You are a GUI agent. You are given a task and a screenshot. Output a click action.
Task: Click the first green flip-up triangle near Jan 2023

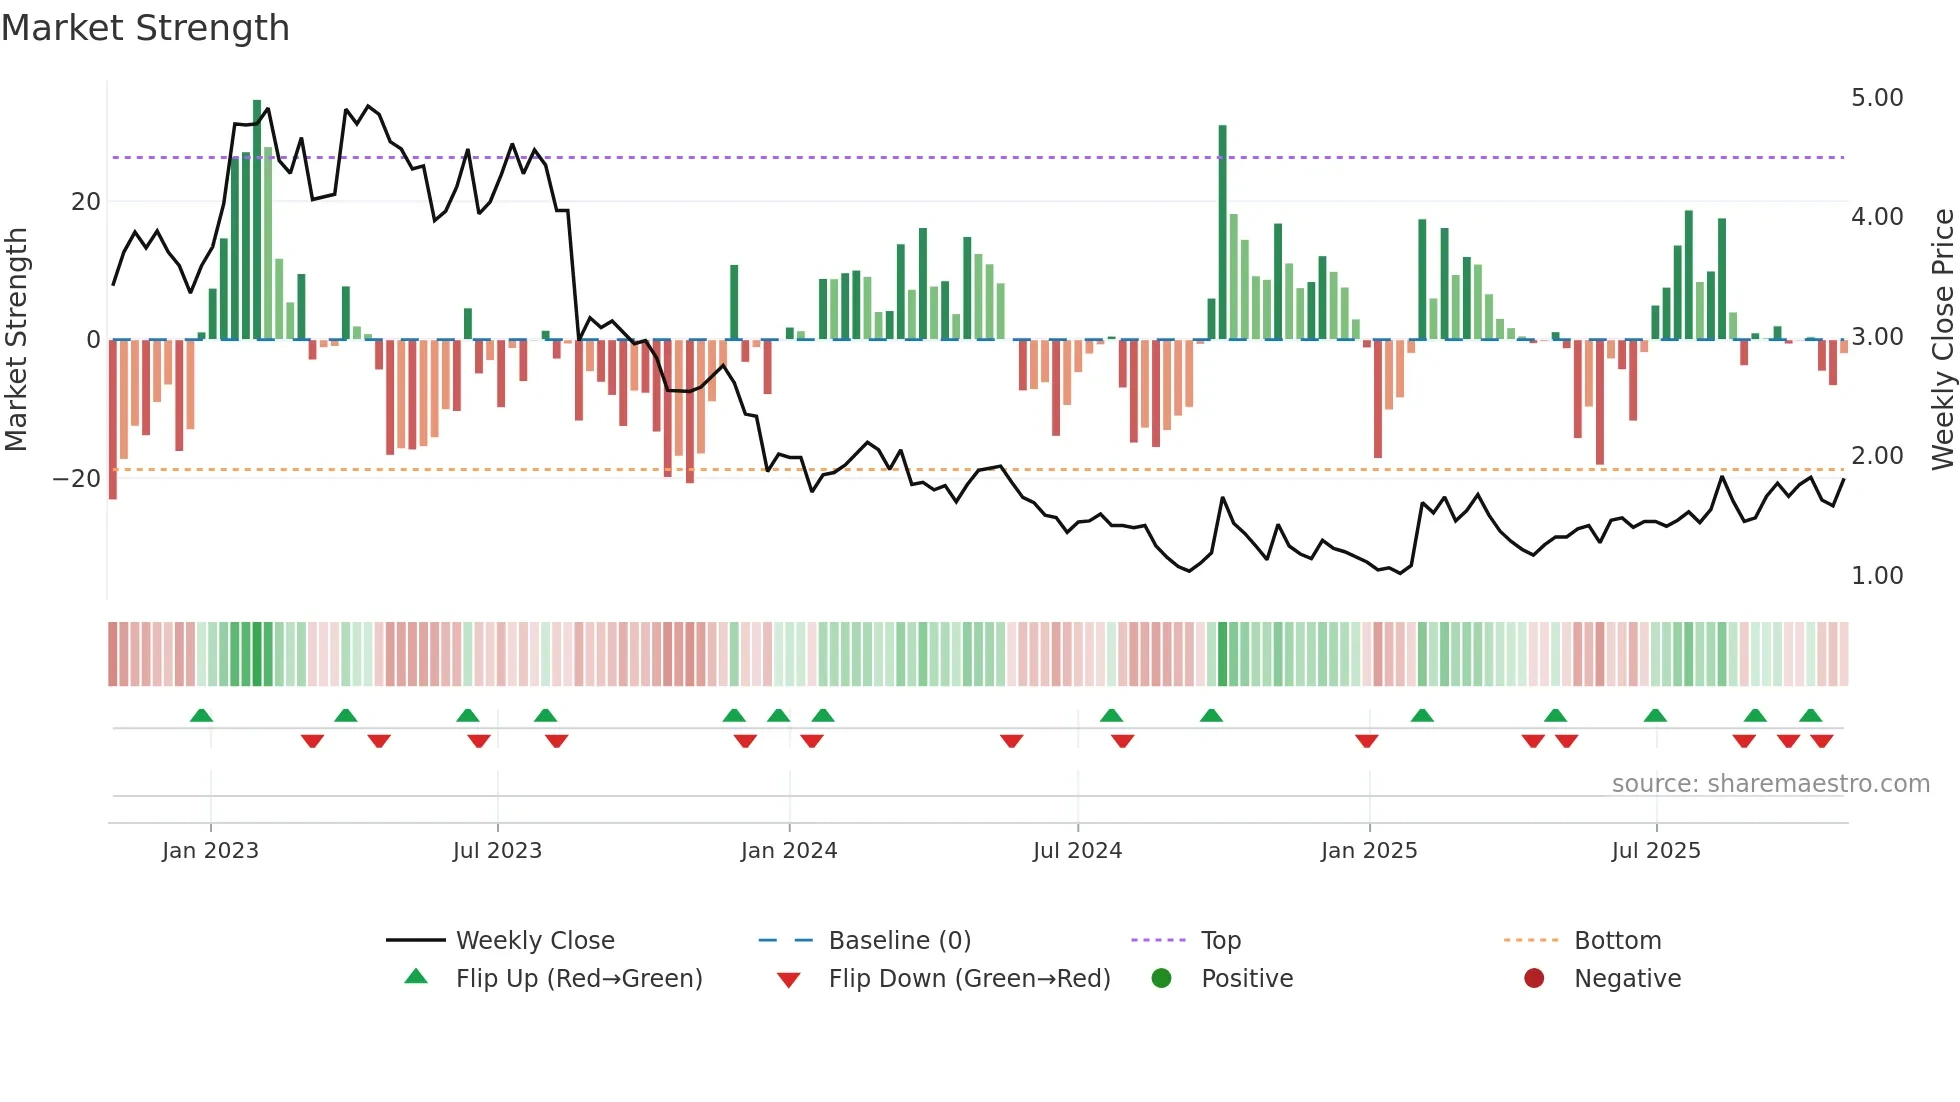(x=201, y=716)
